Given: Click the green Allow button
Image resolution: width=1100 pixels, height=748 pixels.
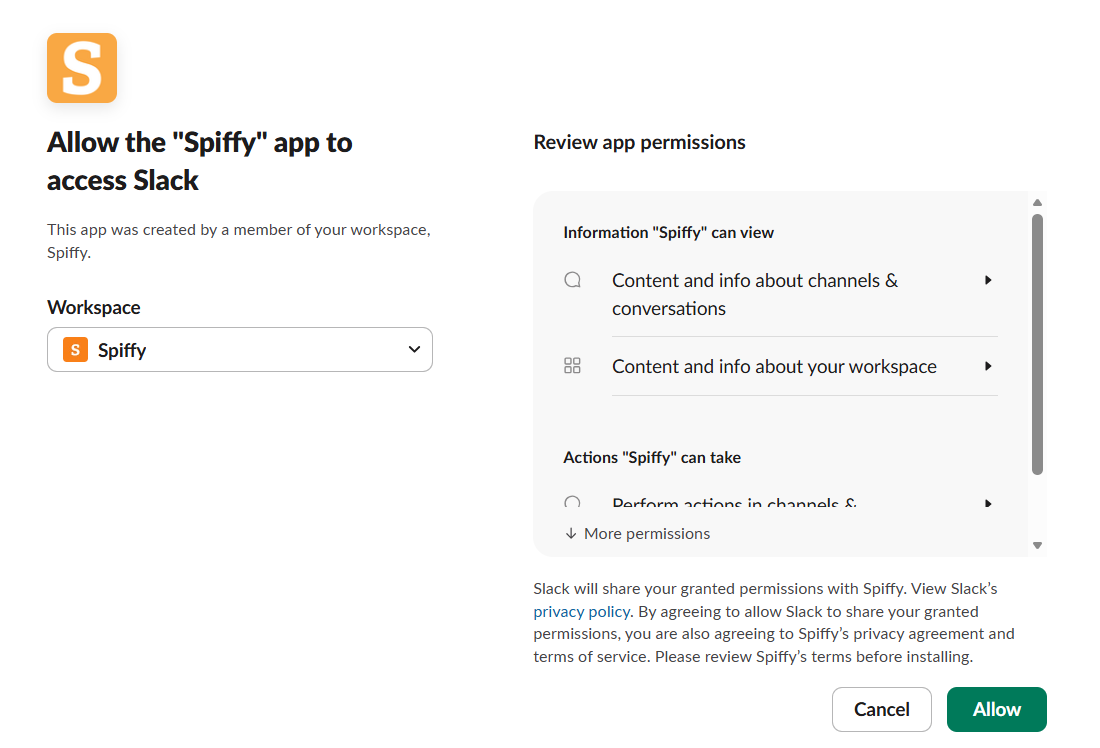Looking at the screenshot, I should [996, 709].
